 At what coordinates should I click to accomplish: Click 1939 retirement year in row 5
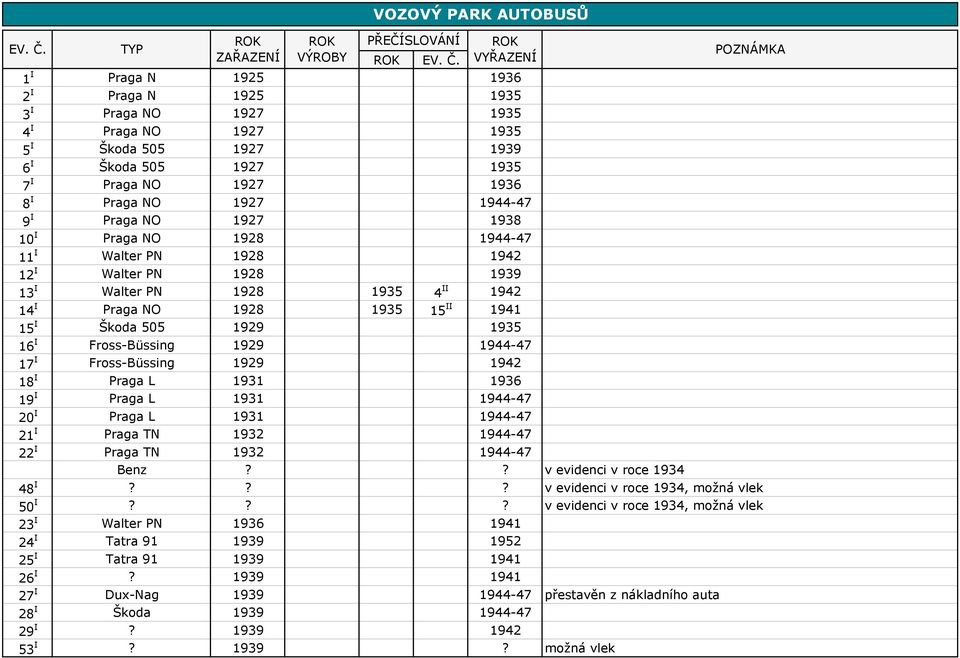[x=505, y=149]
